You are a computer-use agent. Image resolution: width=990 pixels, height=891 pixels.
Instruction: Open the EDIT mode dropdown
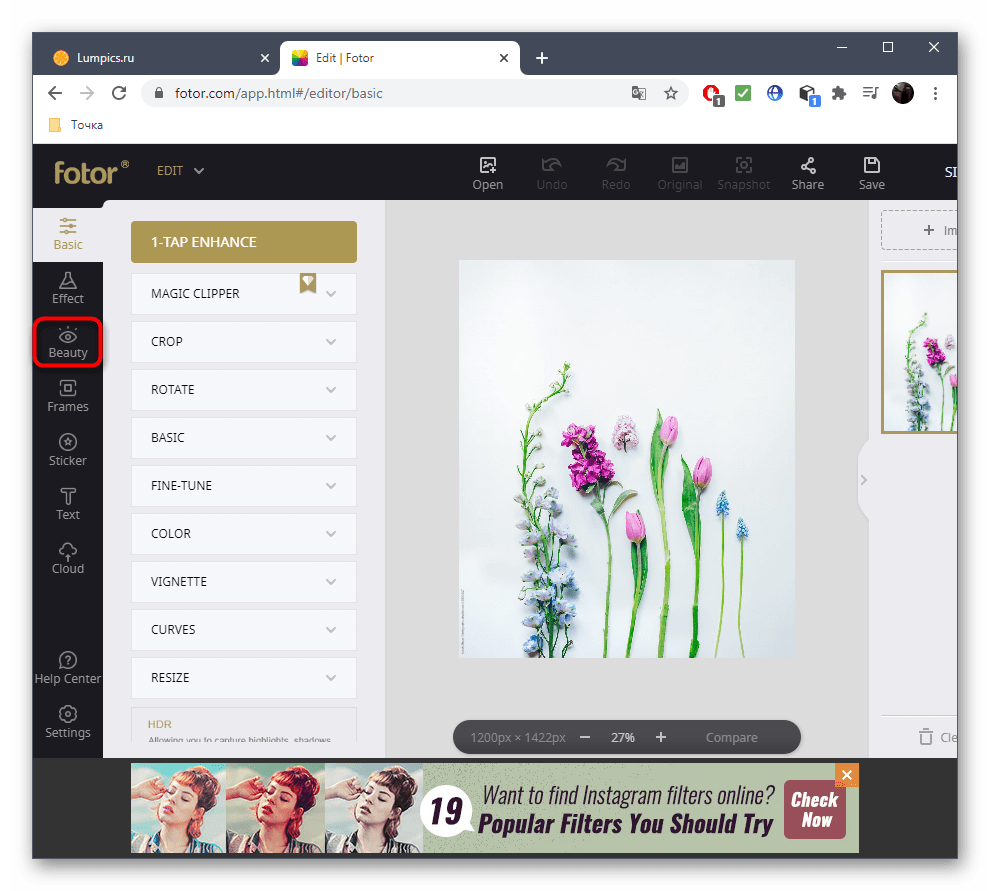point(180,171)
